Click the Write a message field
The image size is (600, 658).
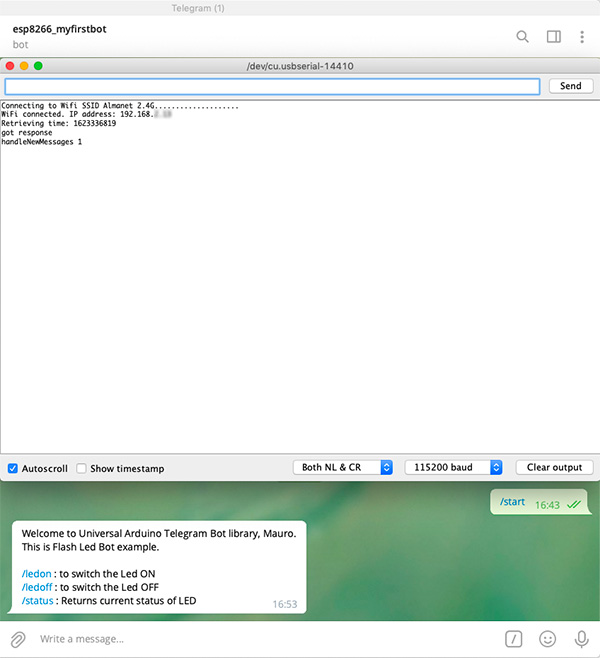click(x=269, y=639)
